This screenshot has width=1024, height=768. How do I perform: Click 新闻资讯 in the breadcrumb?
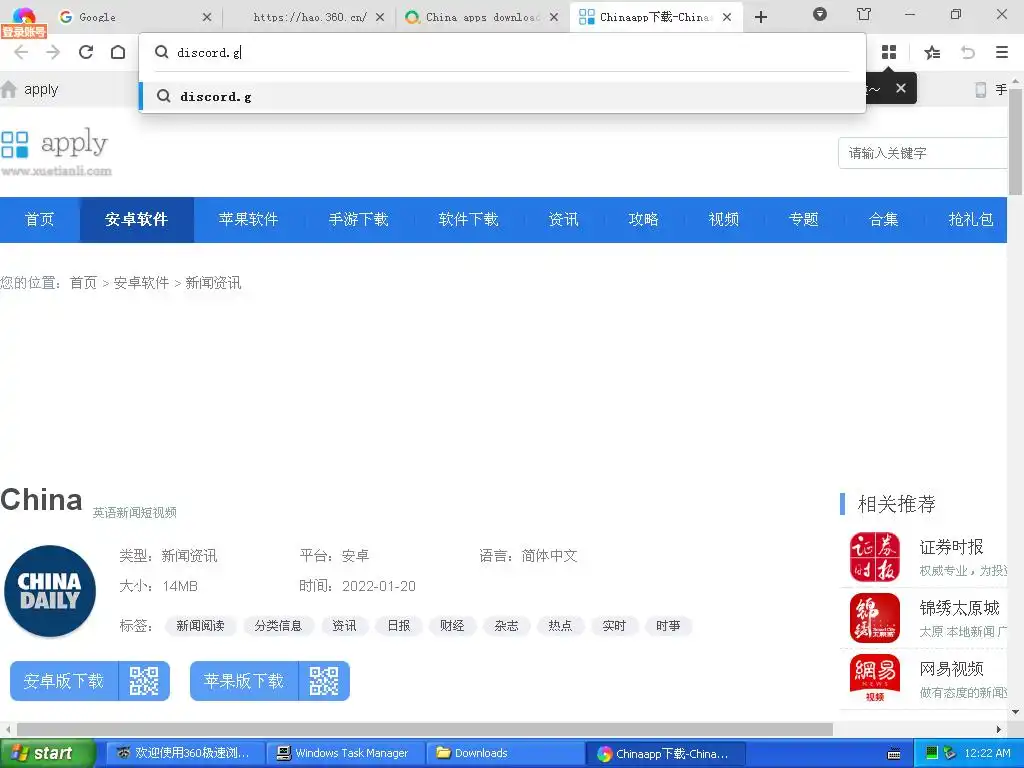tap(213, 283)
